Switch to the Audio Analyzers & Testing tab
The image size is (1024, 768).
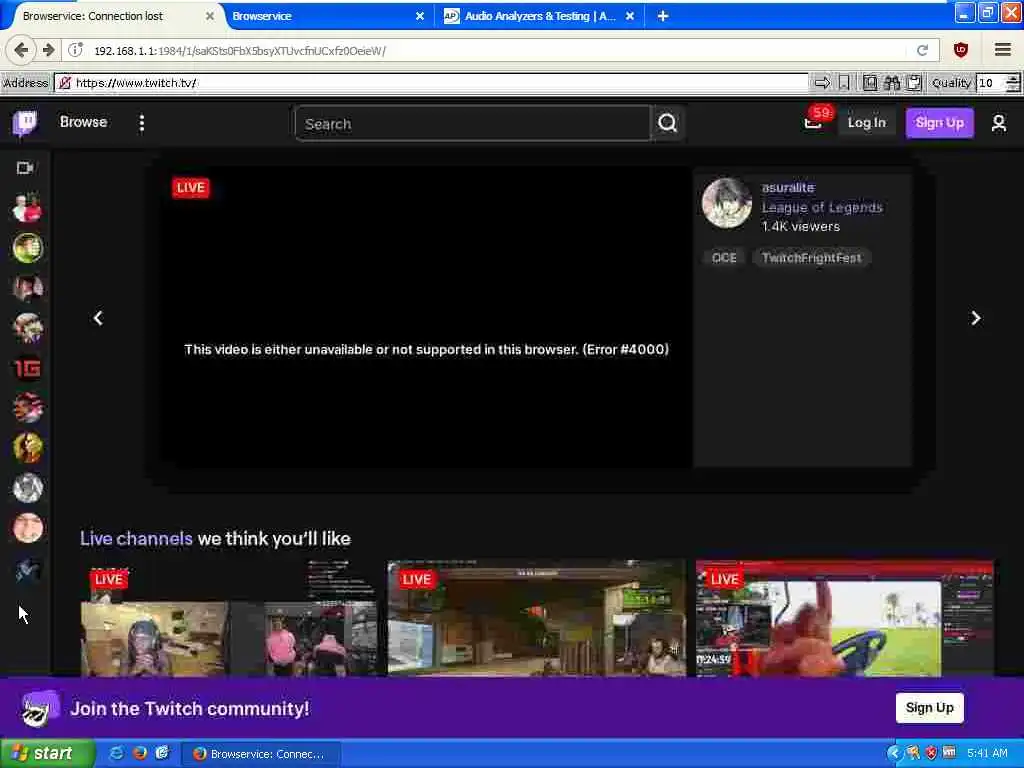[539, 16]
